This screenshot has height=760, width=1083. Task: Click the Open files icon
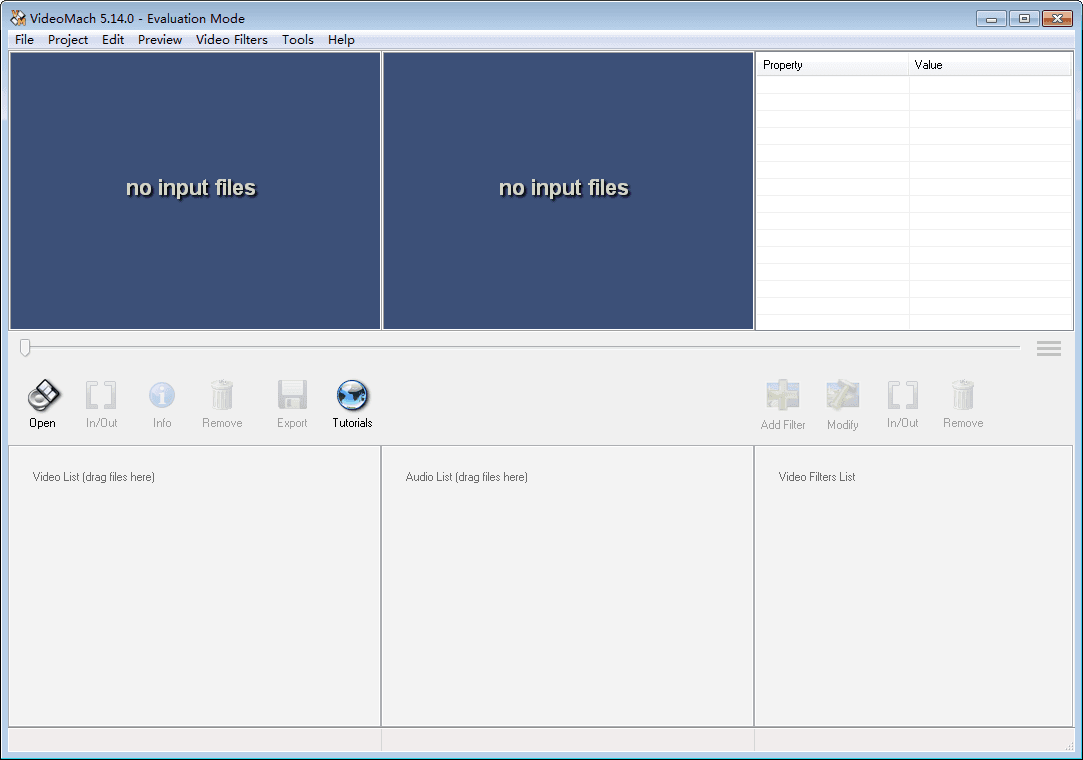click(x=43, y=396)
